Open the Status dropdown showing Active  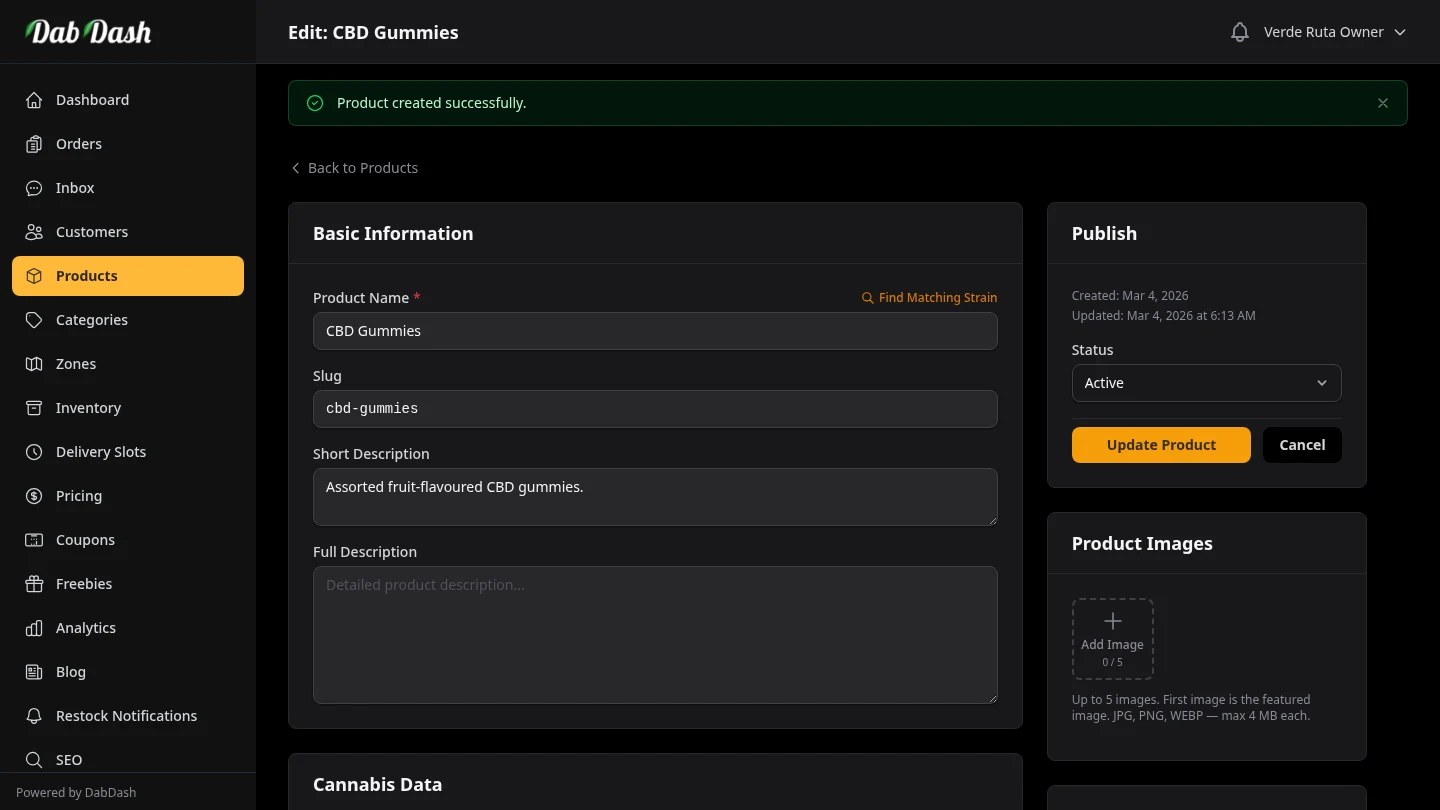(1206, 383)
